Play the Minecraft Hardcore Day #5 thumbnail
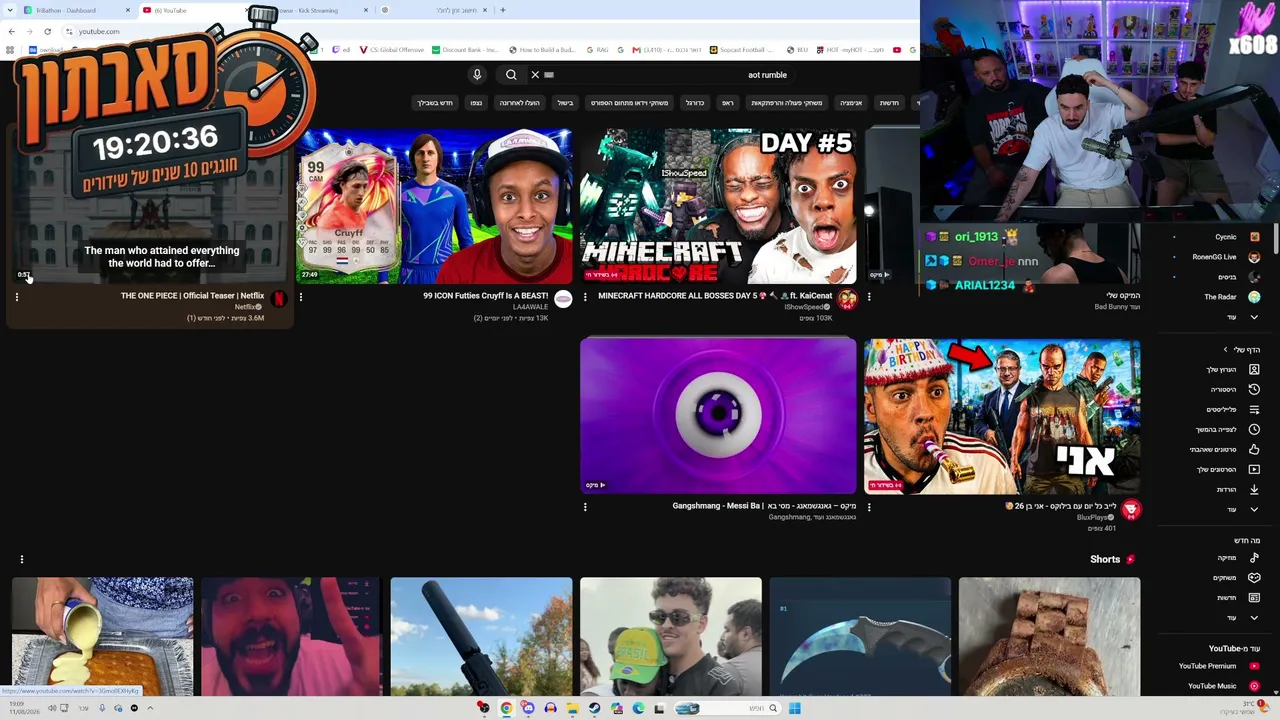This screenshot has height=720, width=1280. (718, 206)
